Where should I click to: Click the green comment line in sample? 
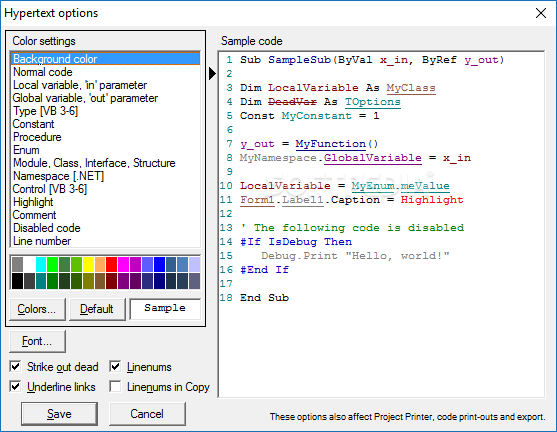coord(352,228)
